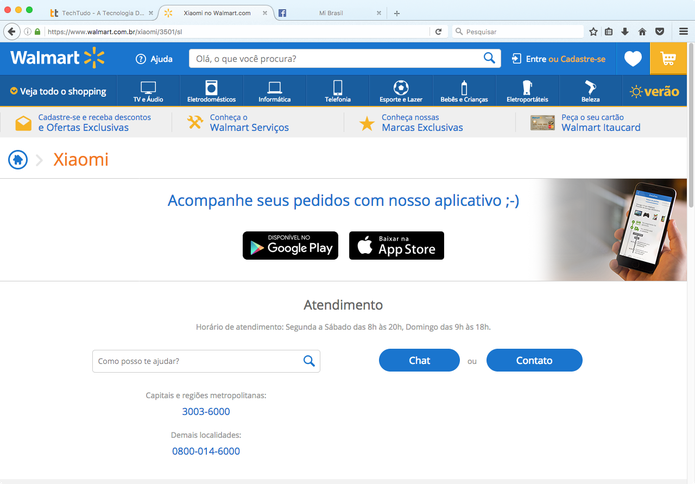Call the 3003-6000 phone number link
Viewport: 695px width, 484px height.
coord(206,412)
